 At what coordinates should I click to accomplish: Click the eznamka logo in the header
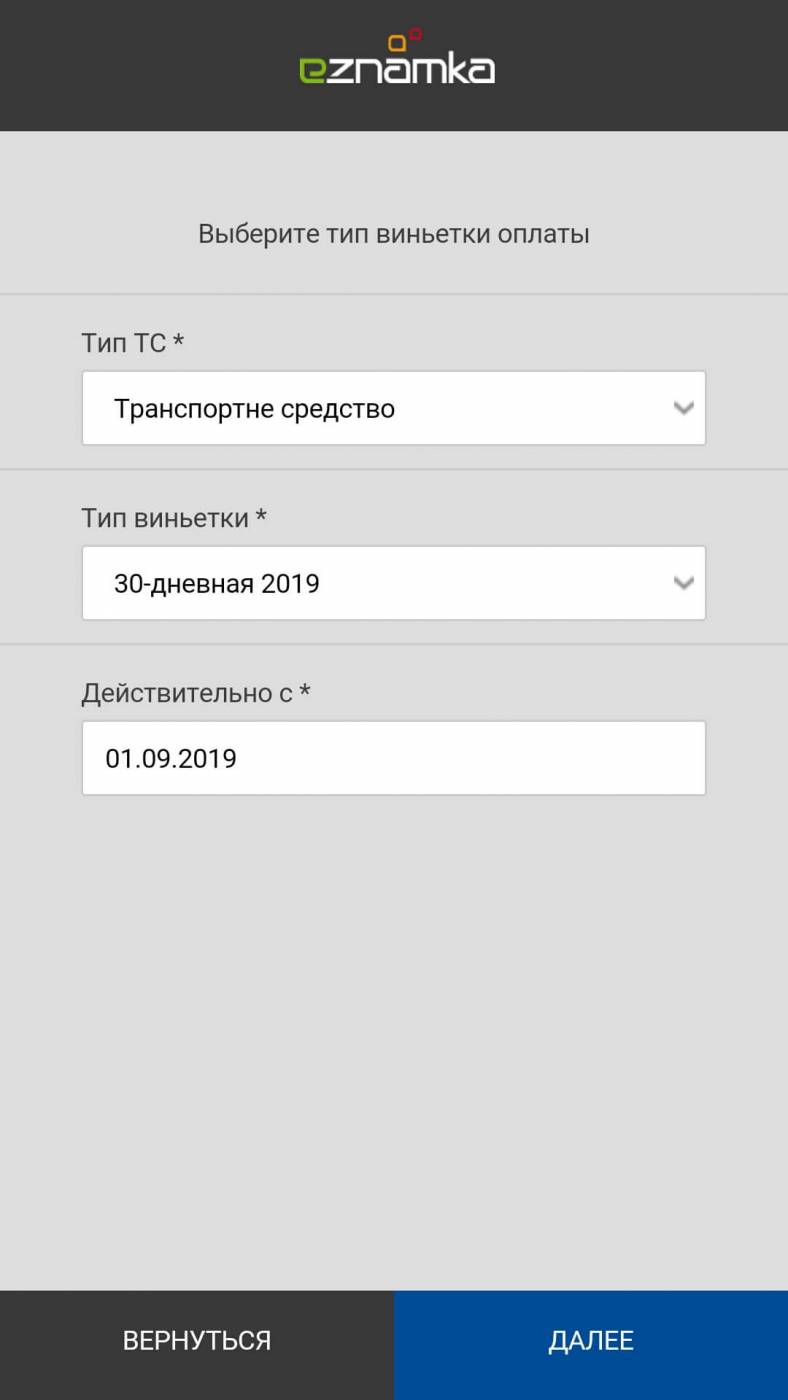[396, 62]
